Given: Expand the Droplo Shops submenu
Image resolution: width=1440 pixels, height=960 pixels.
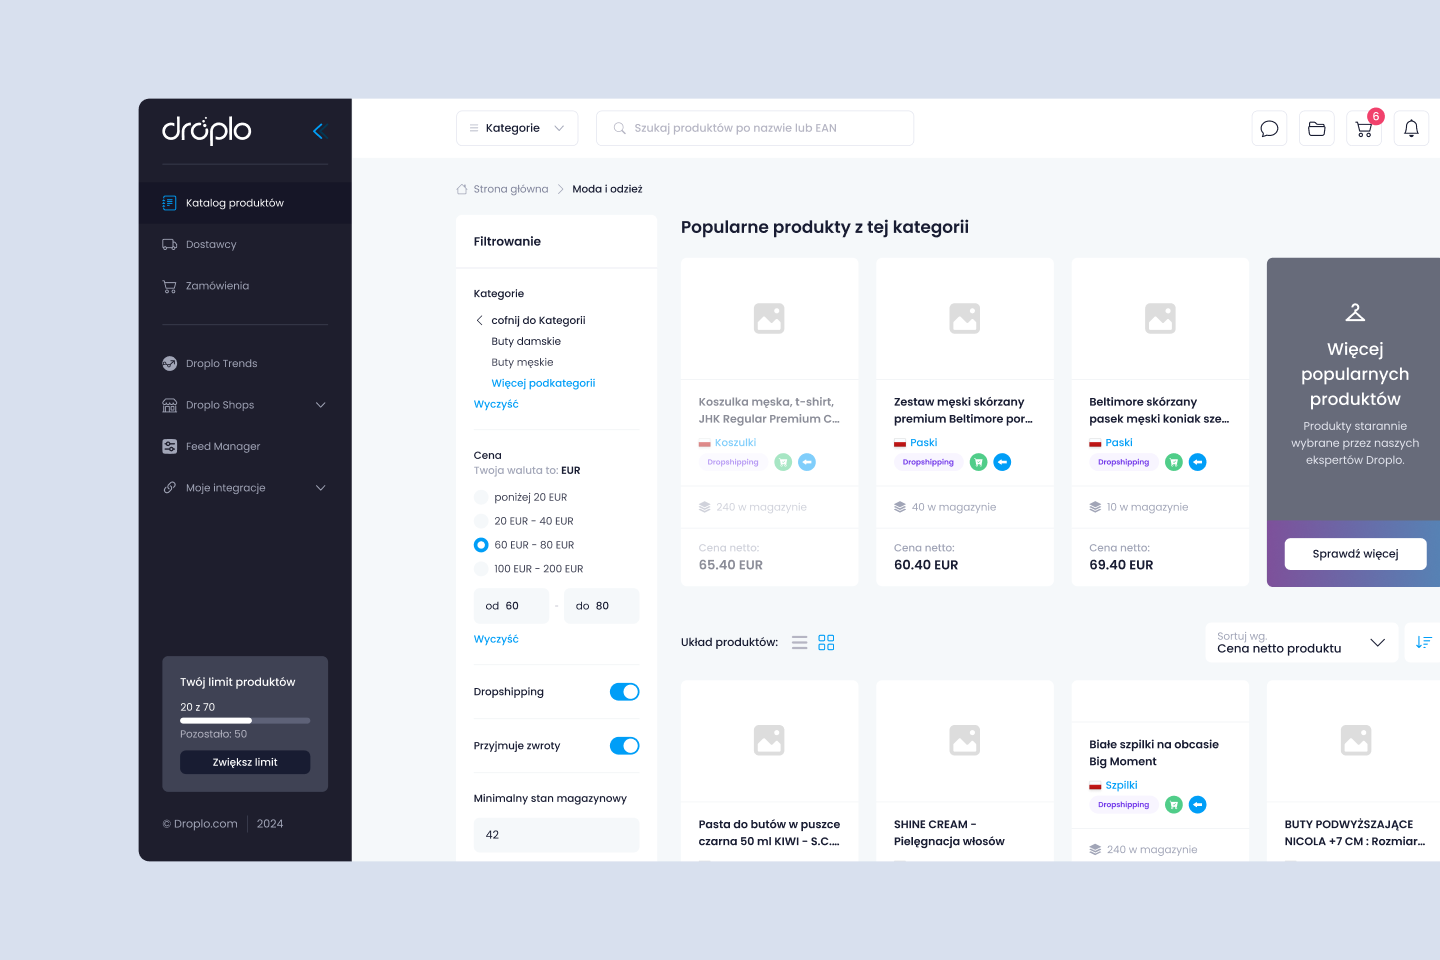Looking at the screenshot, I should [321, 405].
